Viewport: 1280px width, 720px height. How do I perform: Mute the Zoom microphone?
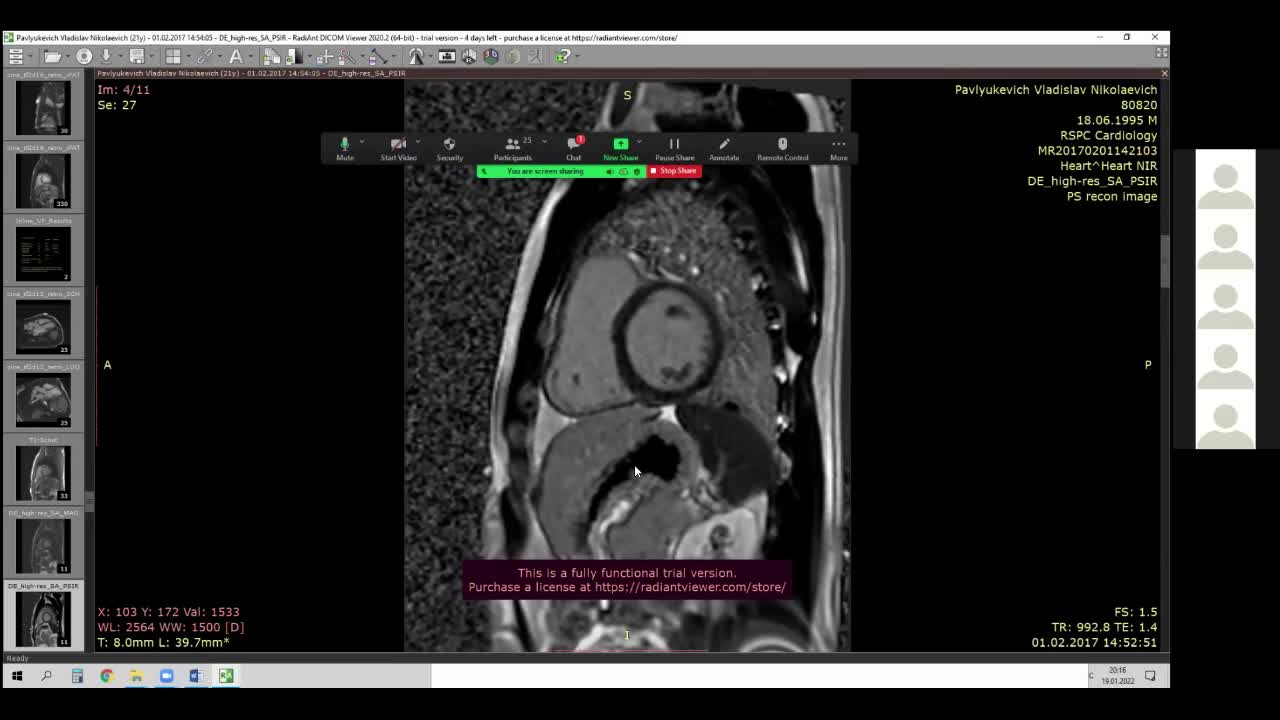coord(345,149)
